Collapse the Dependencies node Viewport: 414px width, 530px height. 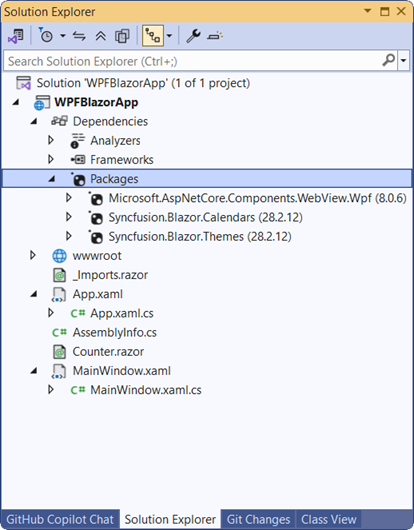click(33, 121)
